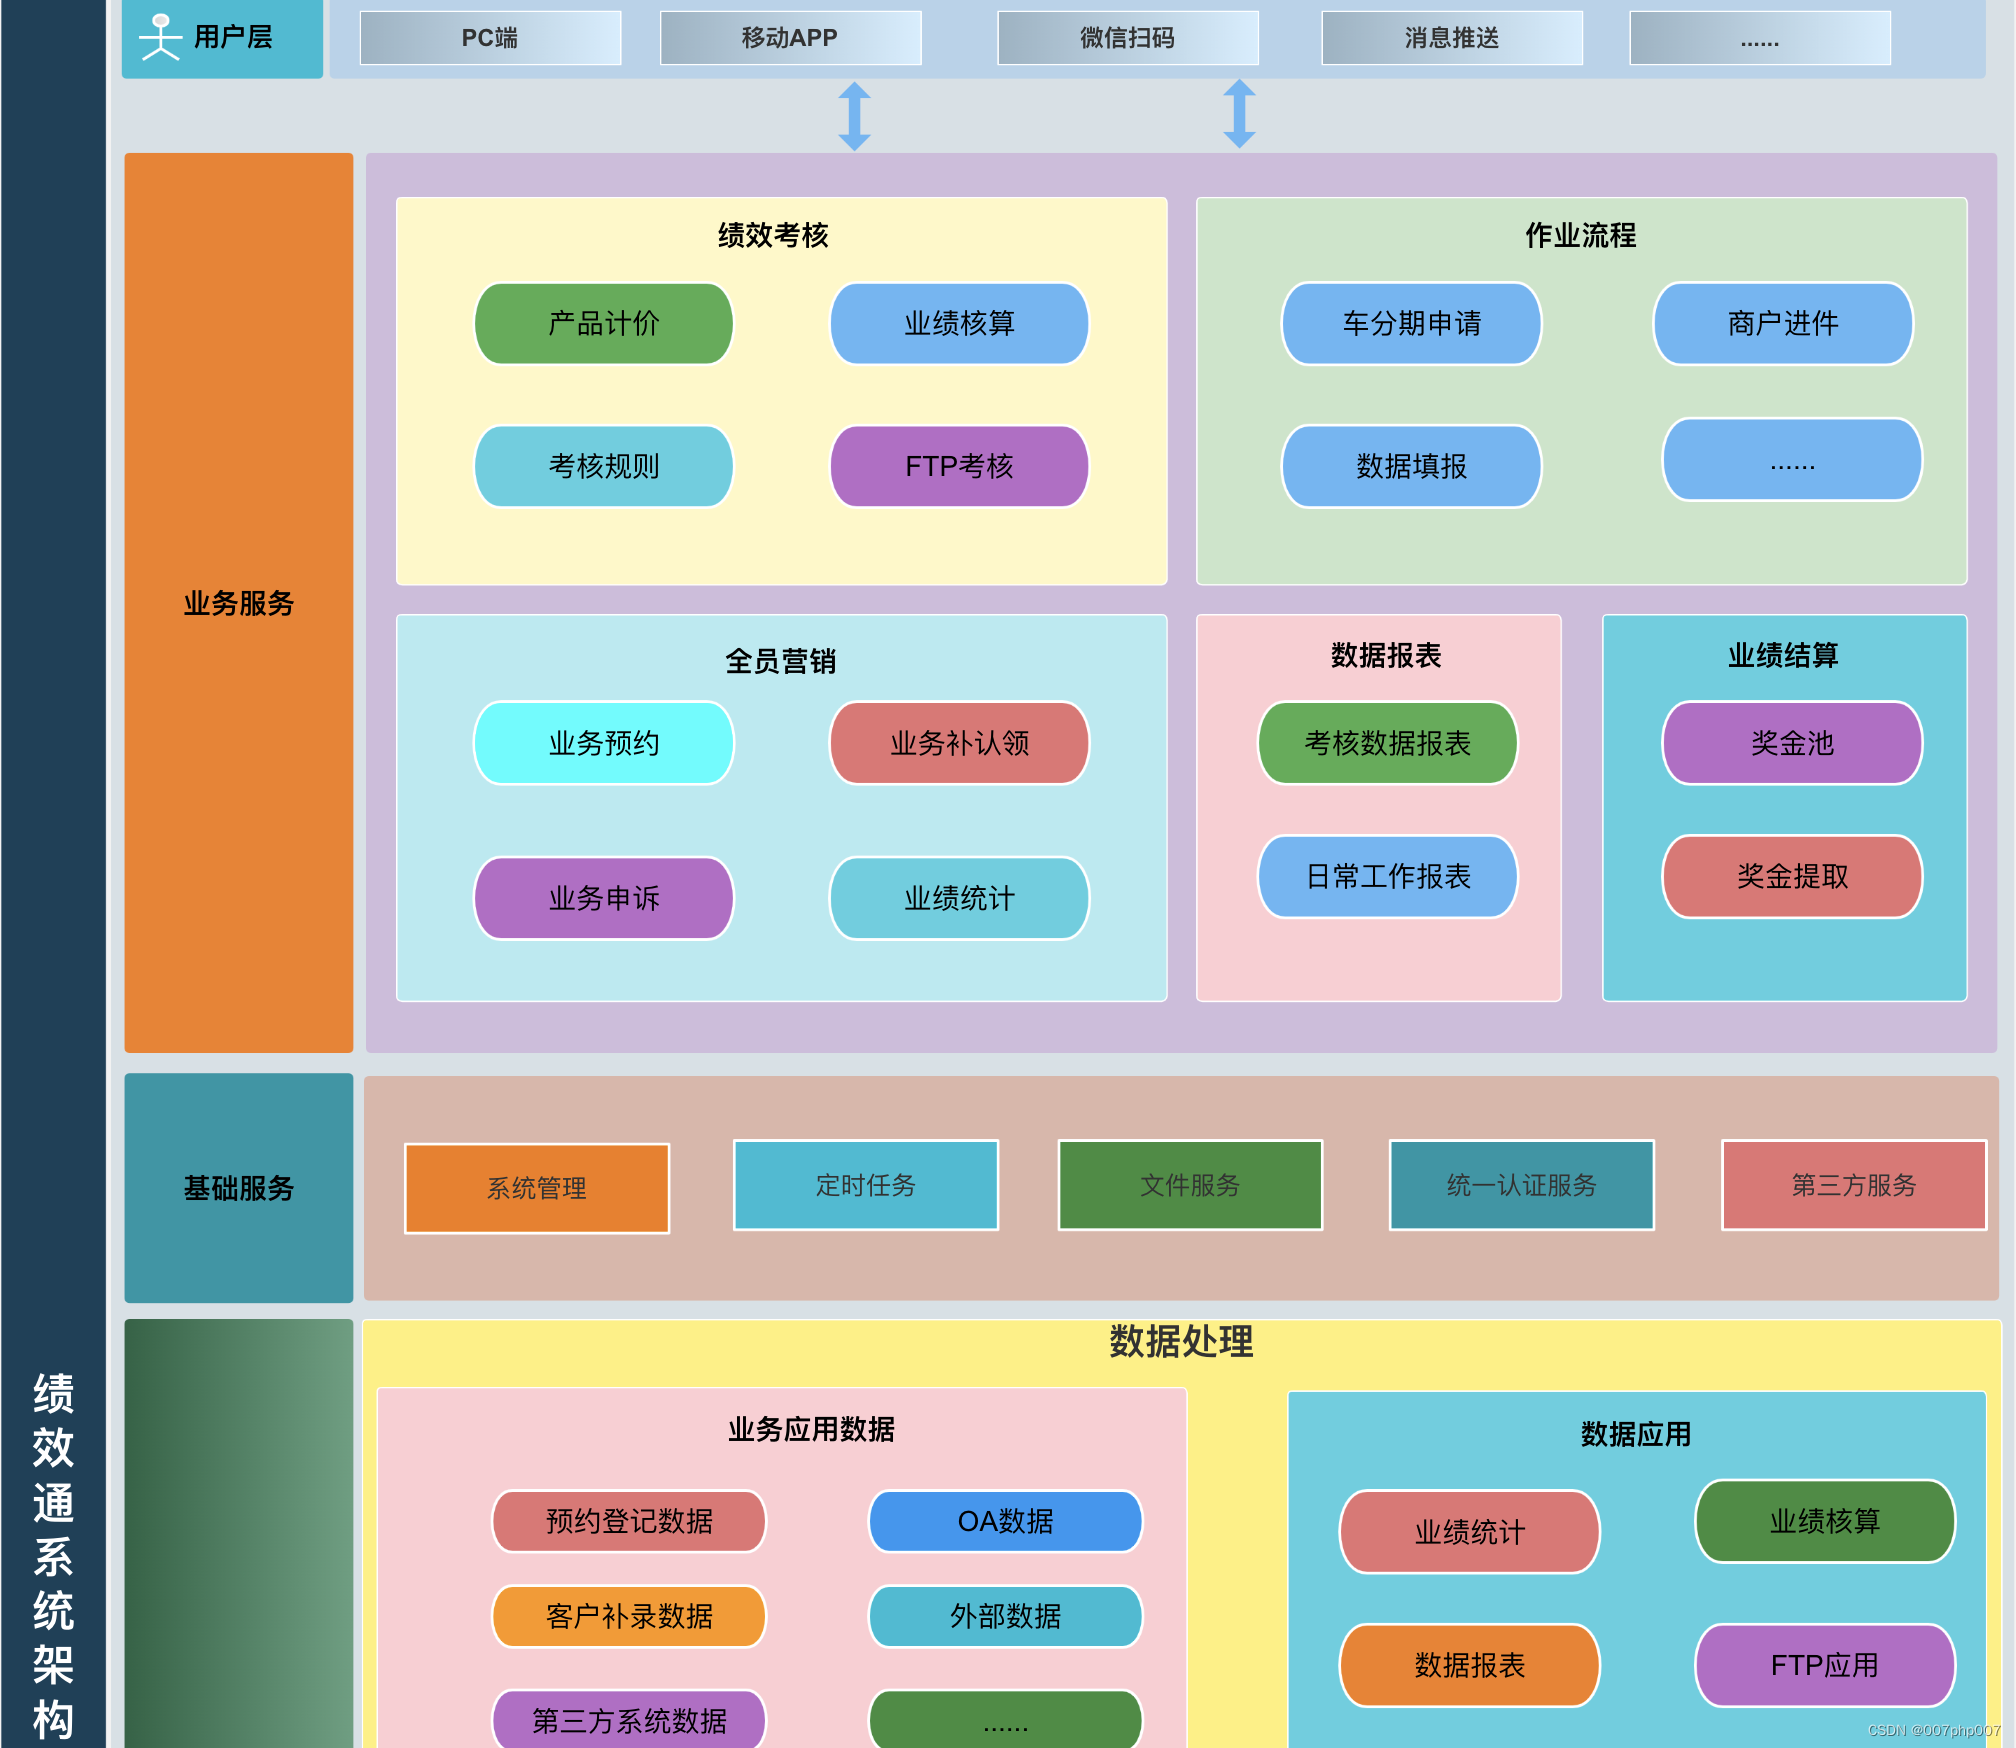Click the vertical 绩效通系统架构 title
The width and height of the screenshot is (2016, 1748).
[x=53, y=1556]
